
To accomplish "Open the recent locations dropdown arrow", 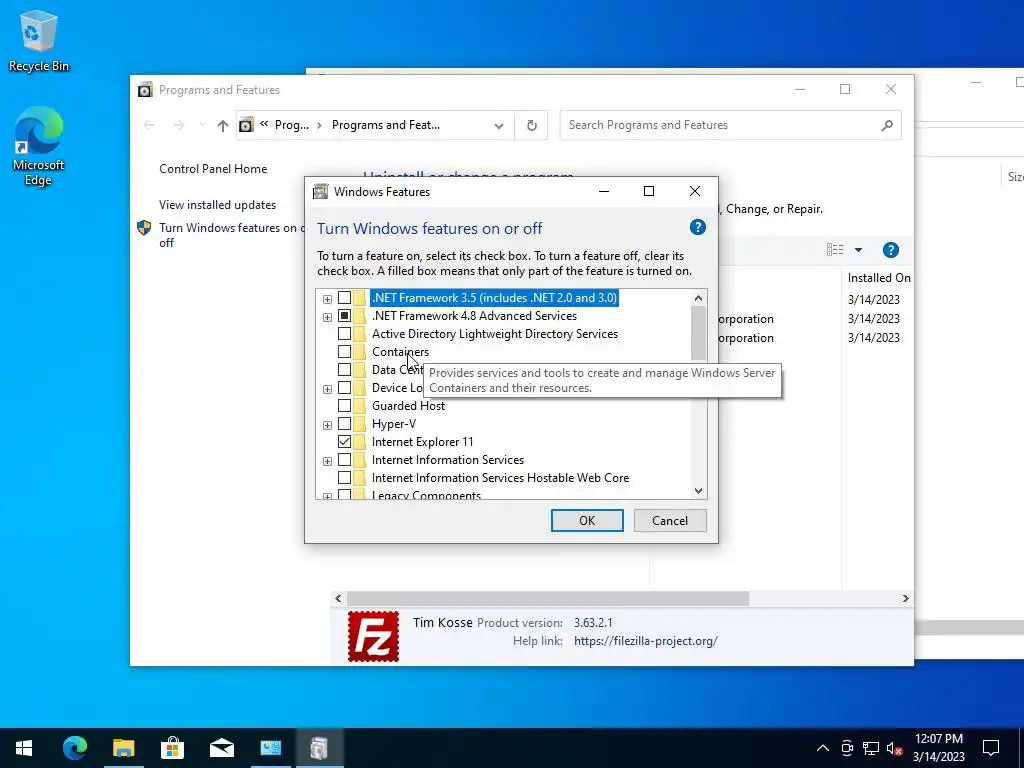I will tap(202, 125).
